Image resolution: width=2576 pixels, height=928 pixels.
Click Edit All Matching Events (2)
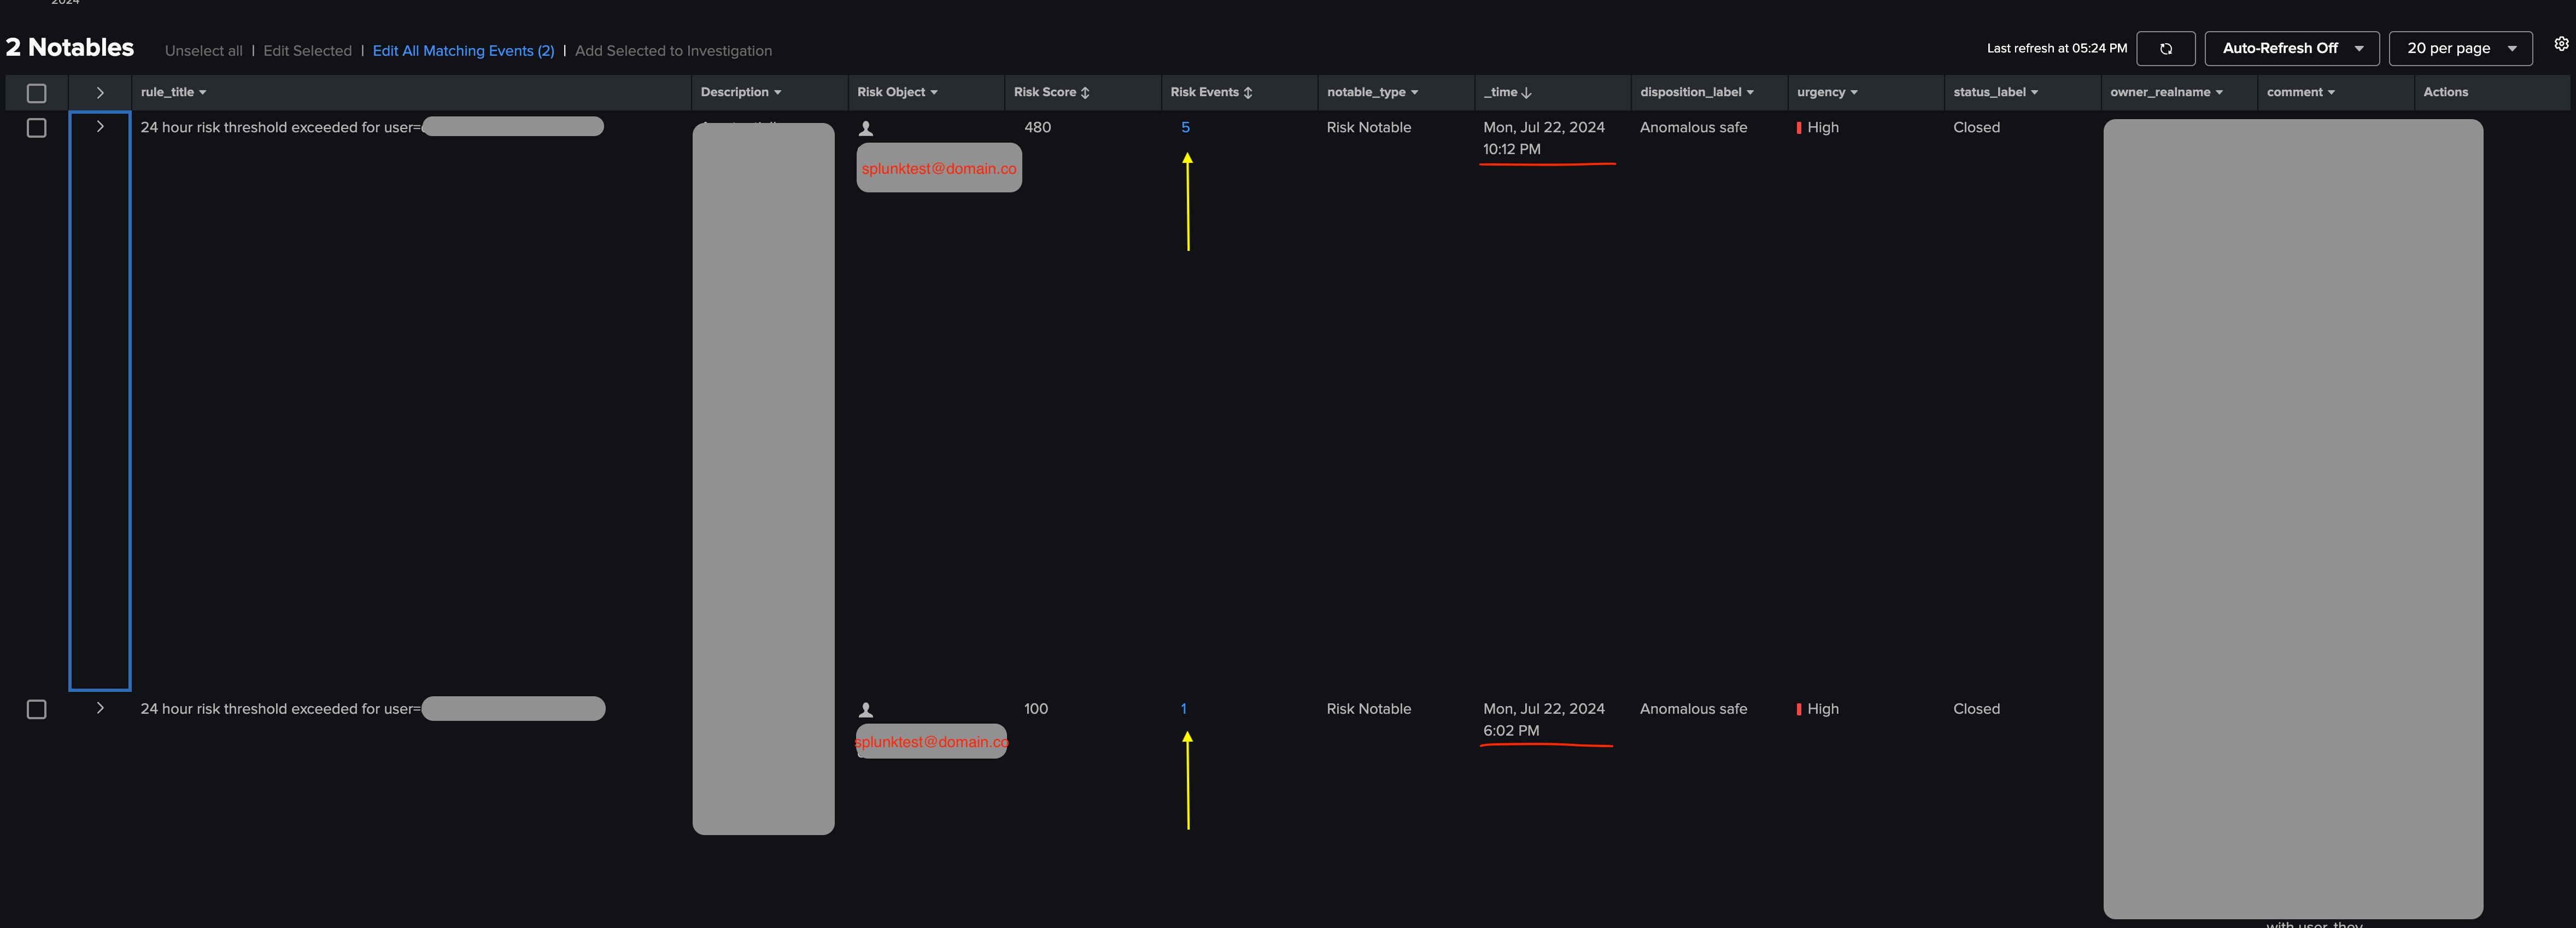pyautogui.click(x=463, y=51)
